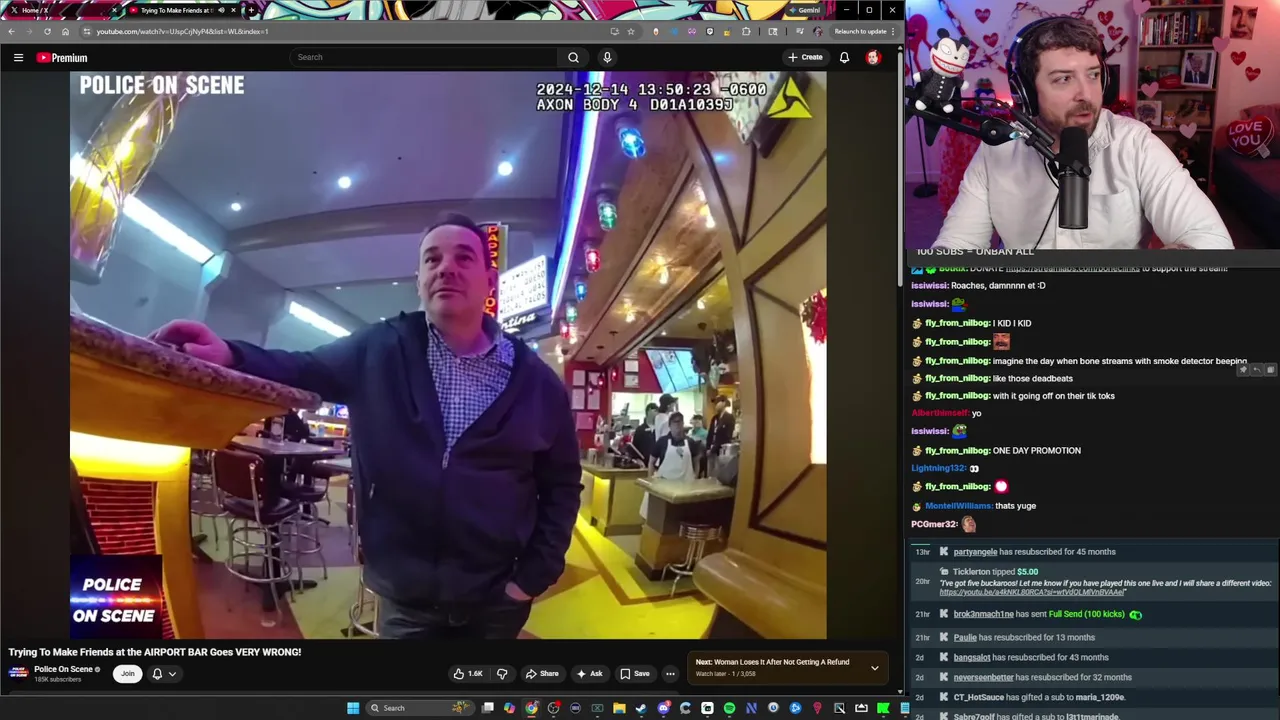
Task: Go to the YouTube Premium home logo
Action: pyautogui.click(x=62, y=57)
